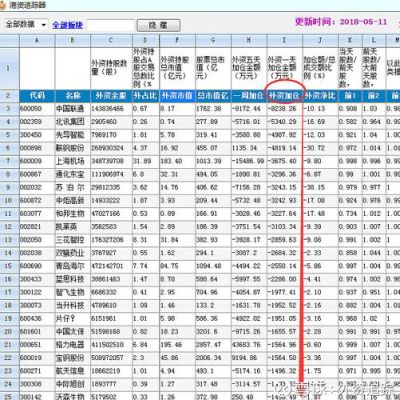Viewport: 400px width, 400px height.
Task: Click the 一周加仓 header cell
Action: point(249,96)
